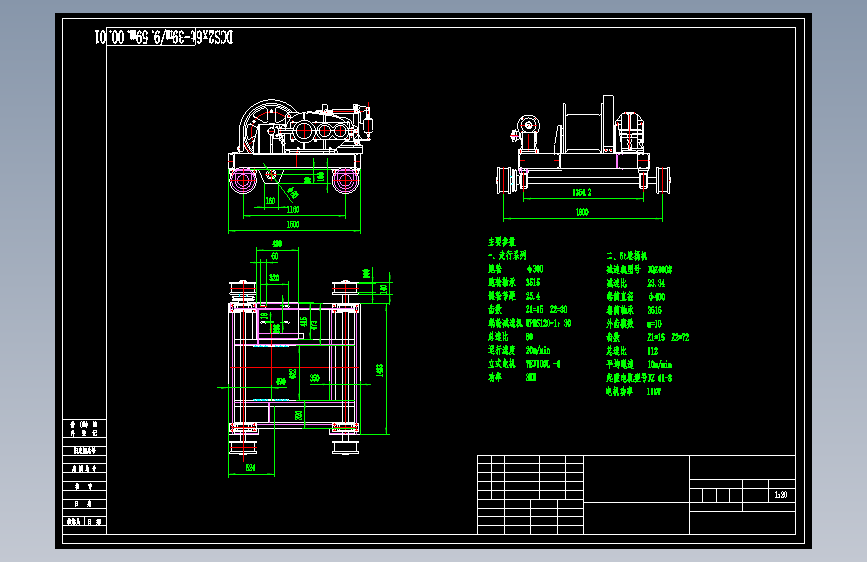Click the 160 dimension under the front view
The image size is (867, 562).
point(270,201)
